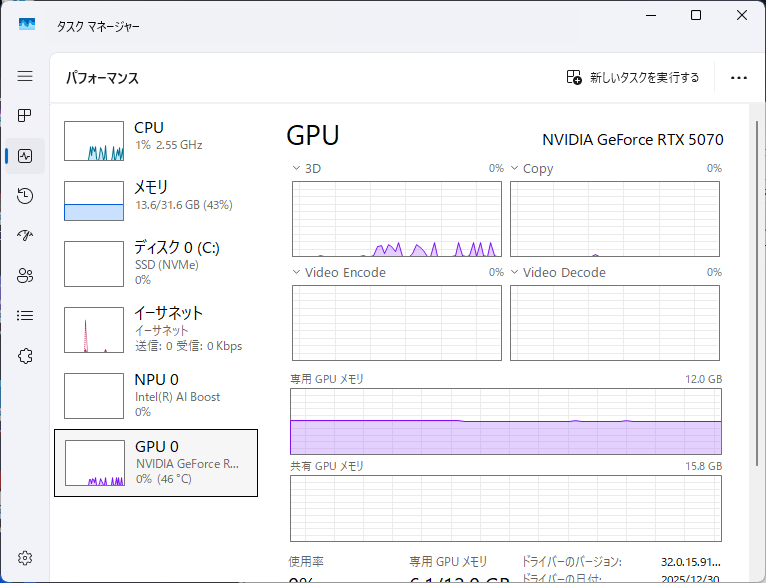The width and height of the screenshot is (766, 583).
Task: Click the 15.8 GB shared memory label
Action: pyautogui.click(x=703, y=466)
